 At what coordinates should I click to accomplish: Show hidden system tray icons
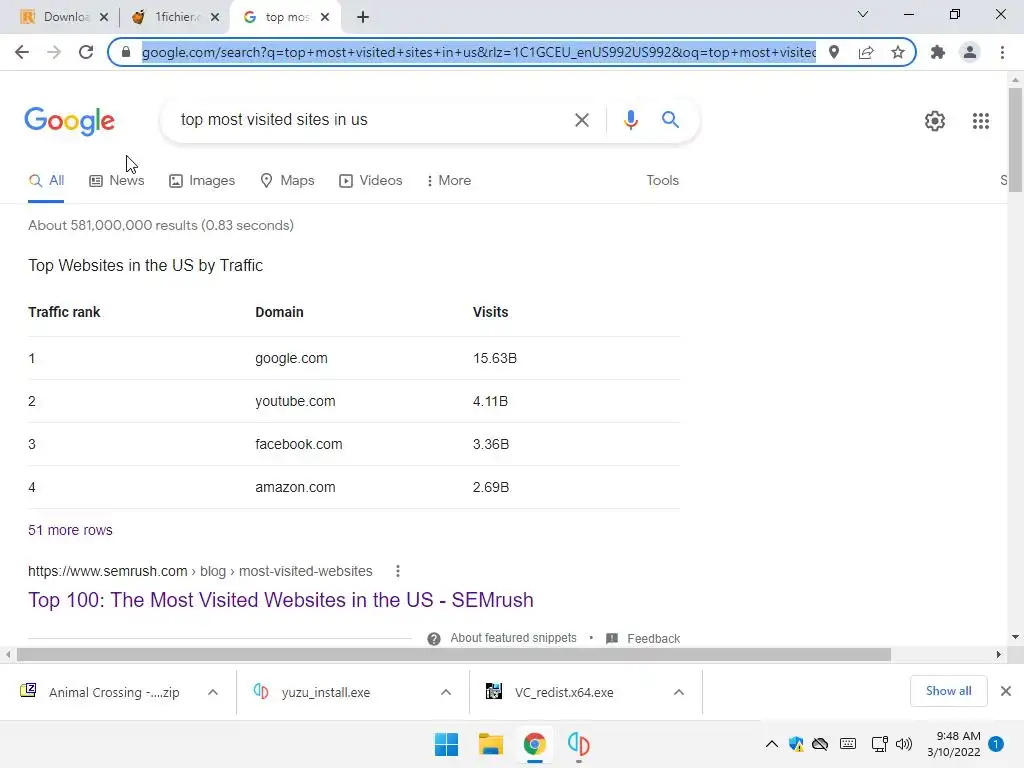click(x=771, y=744)
